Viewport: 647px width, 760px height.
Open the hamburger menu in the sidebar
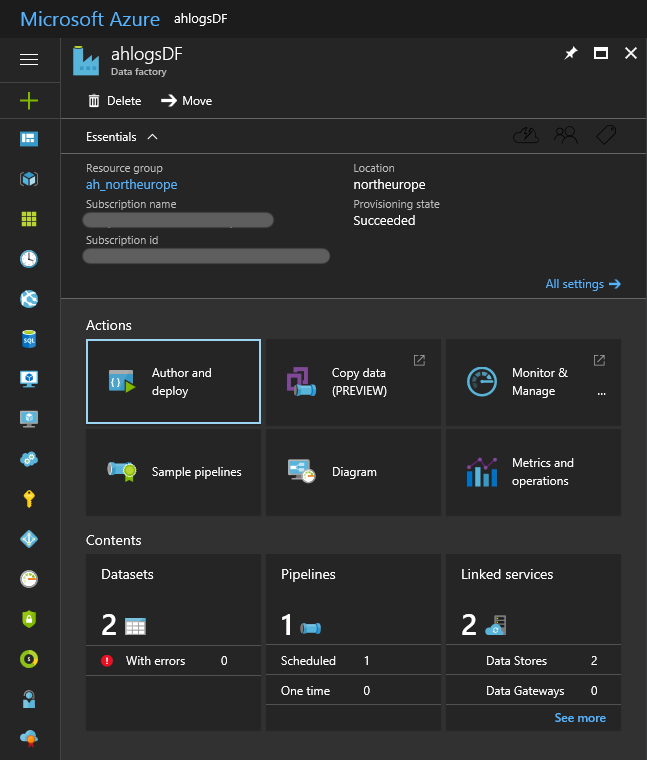(29, 60)
